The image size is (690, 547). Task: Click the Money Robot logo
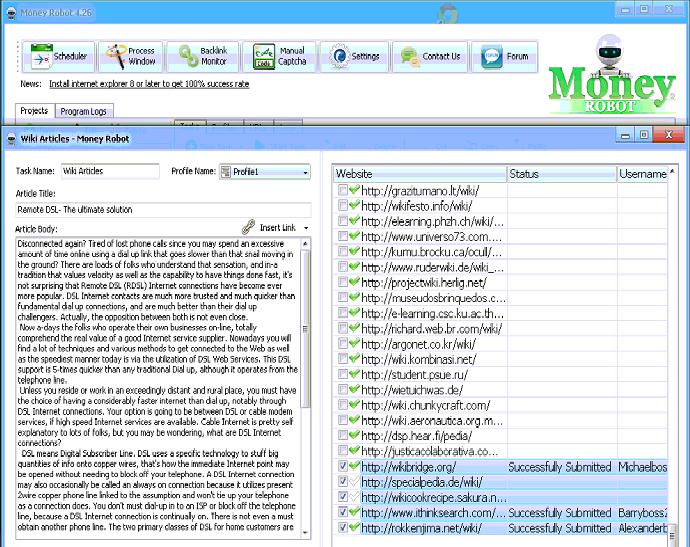pos(611,76)
